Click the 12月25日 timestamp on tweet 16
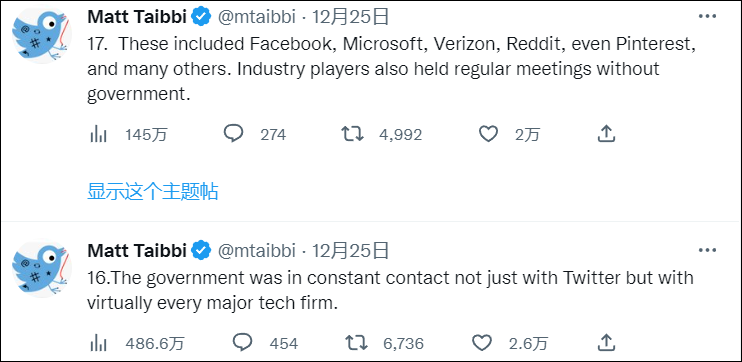742x362 pixels. (x=350, y=251)
